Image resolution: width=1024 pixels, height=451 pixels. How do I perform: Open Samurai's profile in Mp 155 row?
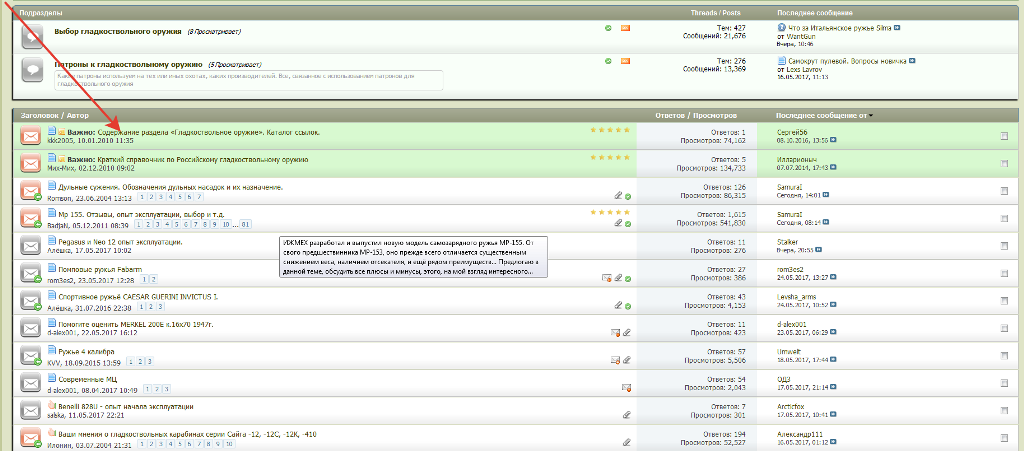pos(791,213)
